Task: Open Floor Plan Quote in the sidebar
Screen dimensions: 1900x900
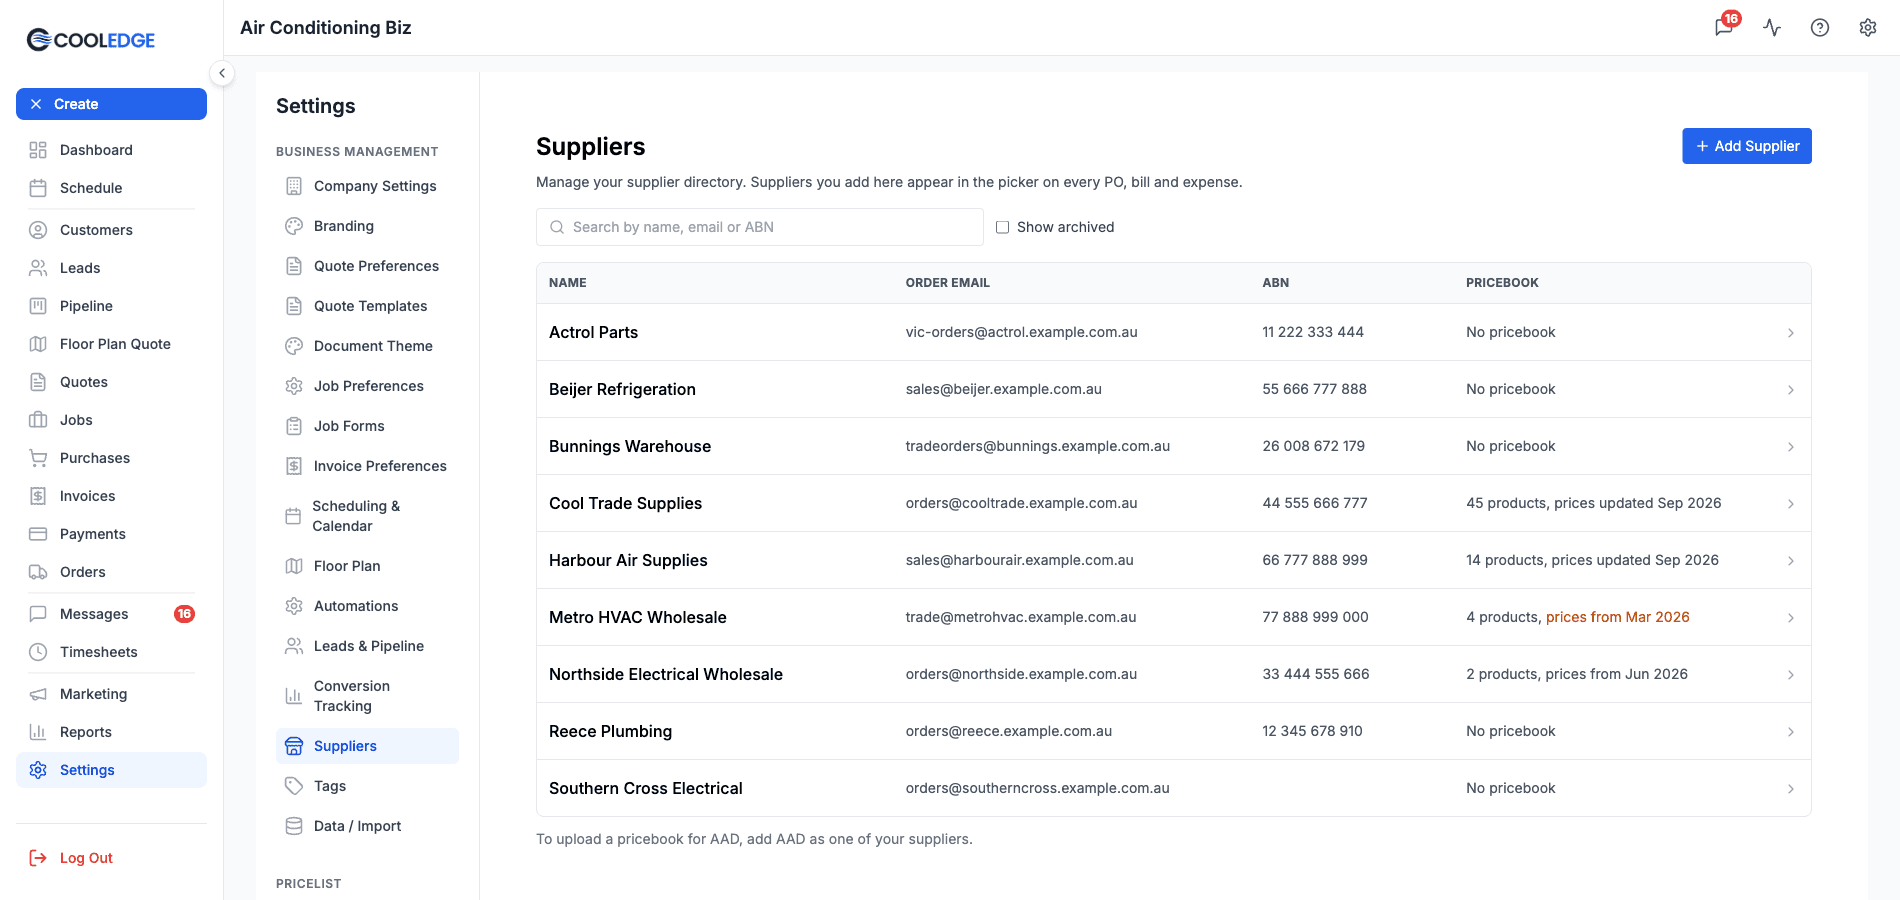Action: [x=111, y=344]
